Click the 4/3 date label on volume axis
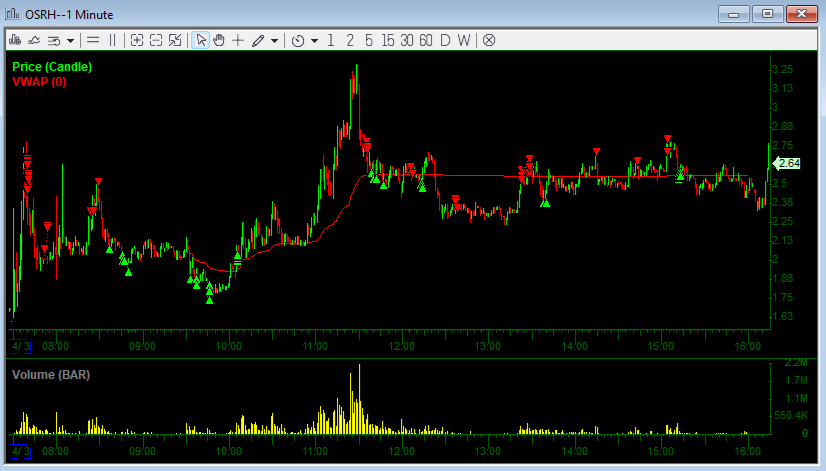Viewport: 826px width, 471px height. (x=21, y=452)
